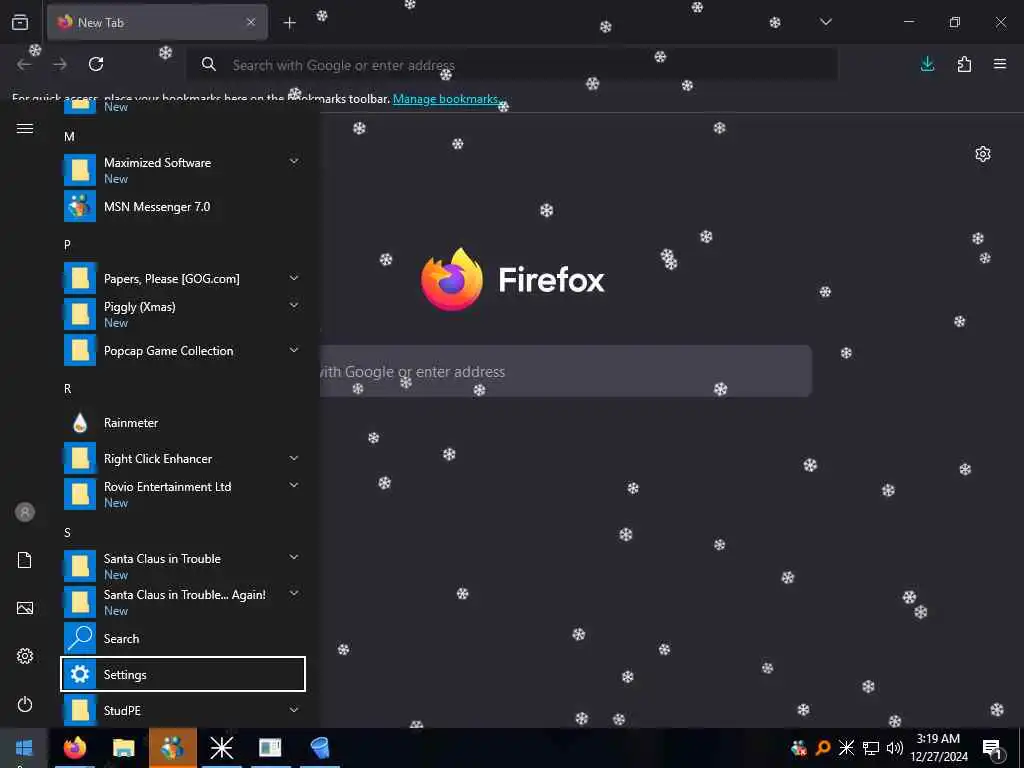Click the Windows Start button
This screenshot has height=768, width=1024.
click(x=24, y=748)
